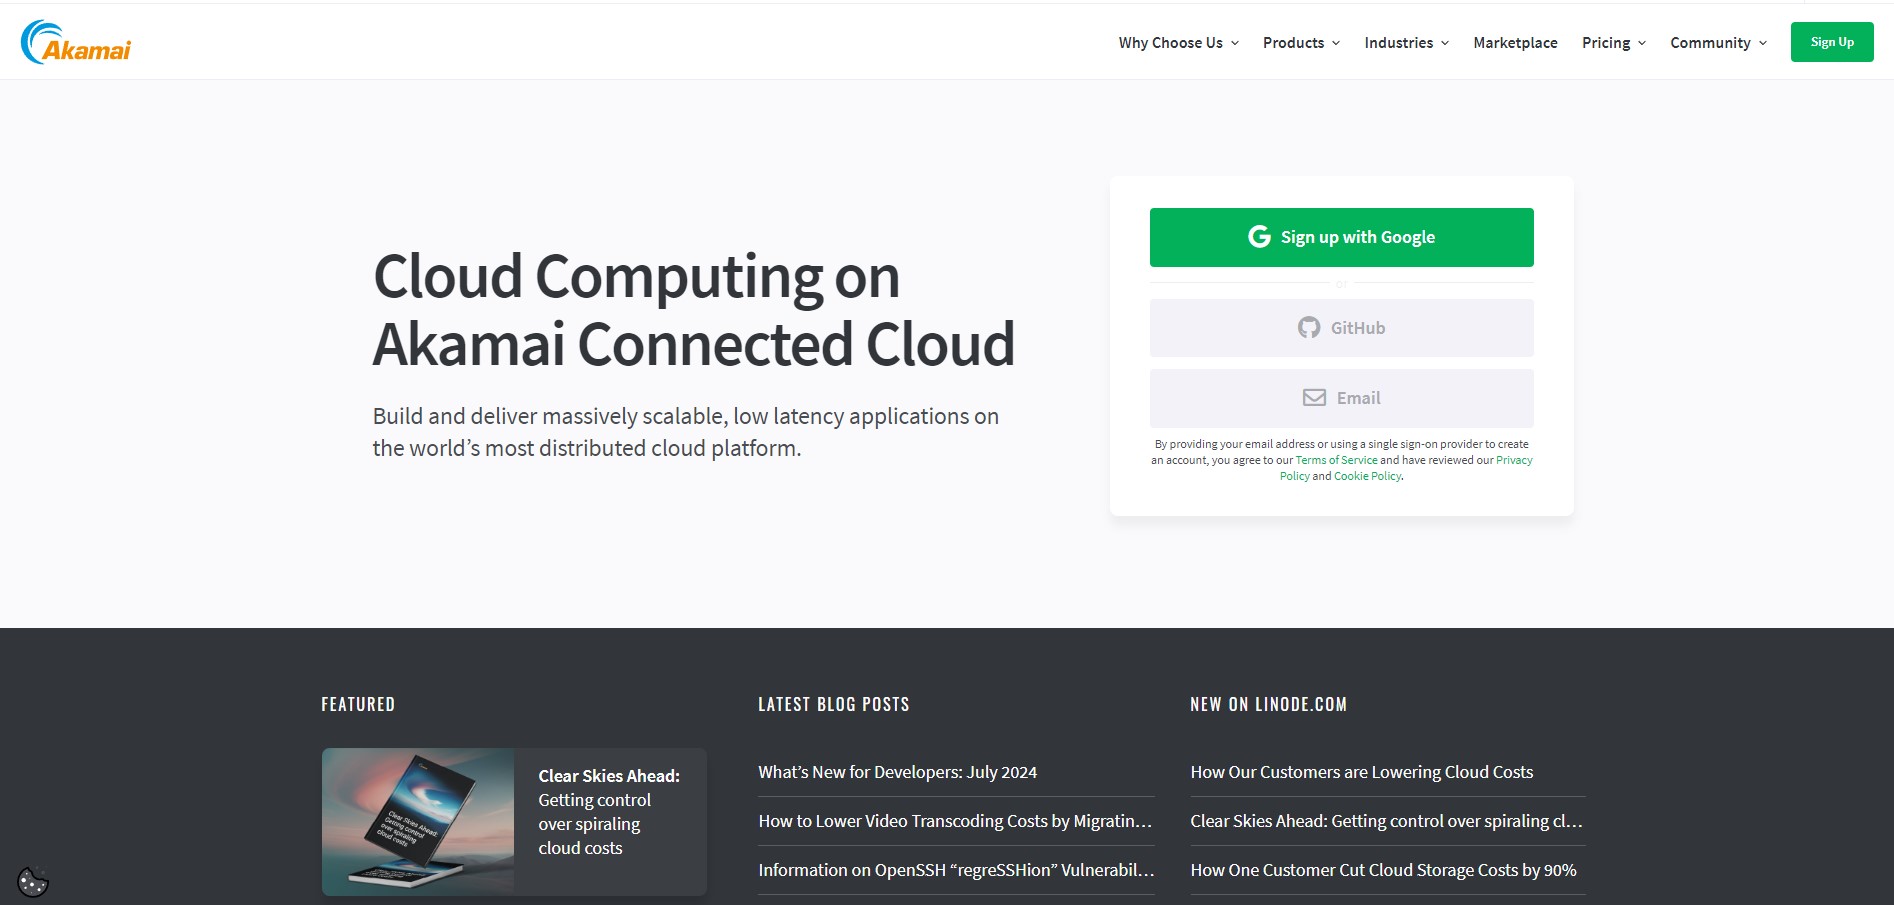Click the Google G logo

tap(1260, 237)
